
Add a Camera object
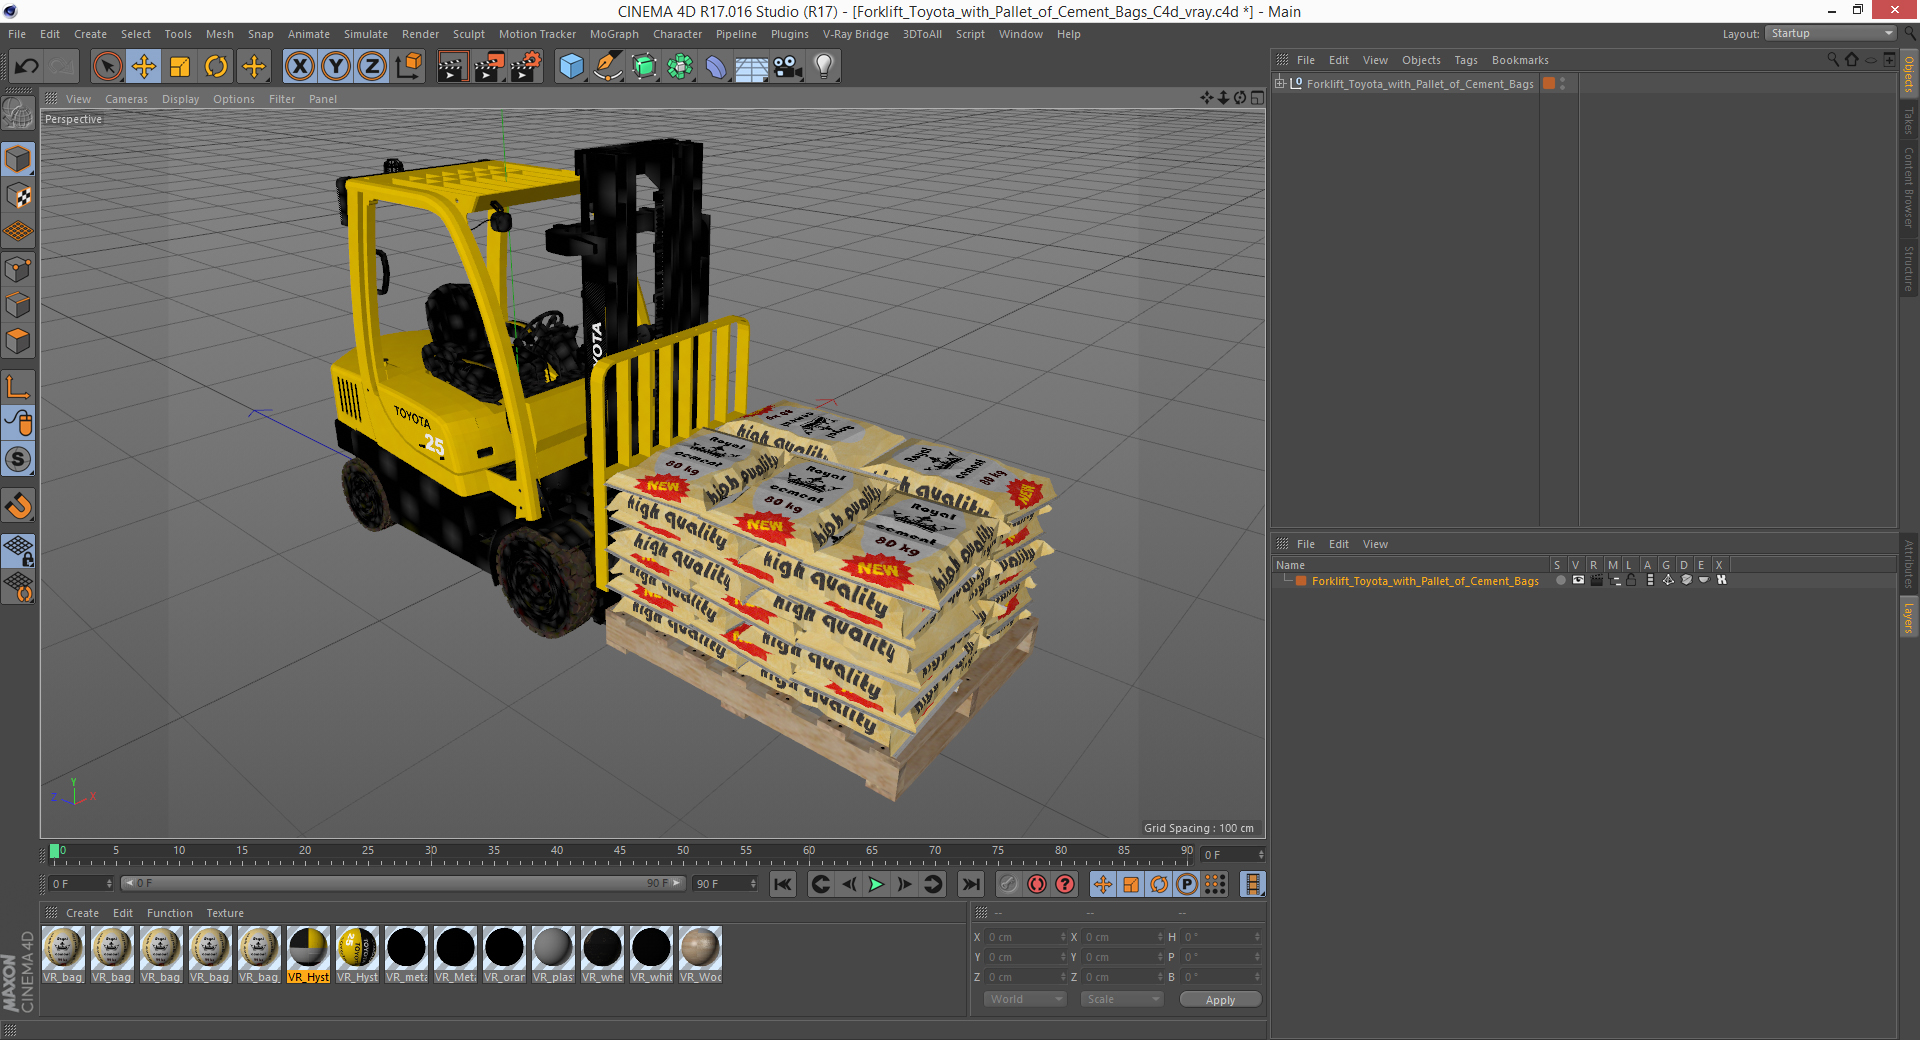(x=788, y=67)
